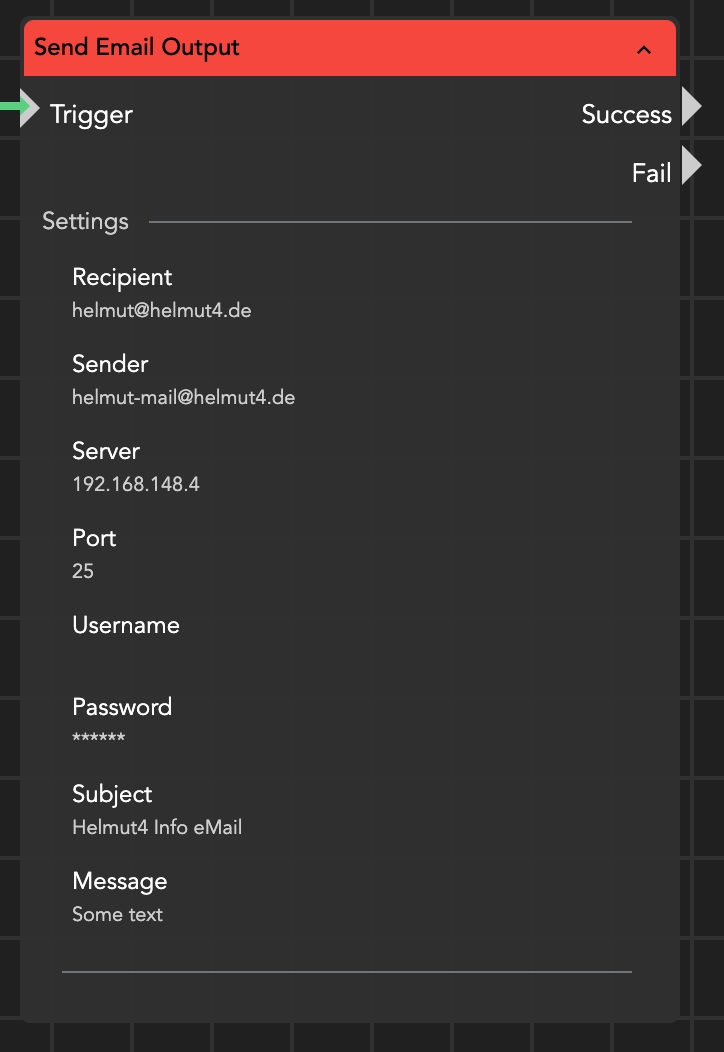Image resolution: width=724 pixels, height=1052 pixels.
Task: Click the Server value 192.168.148.4
Action: pyautogui.click(x=136, y=485)
